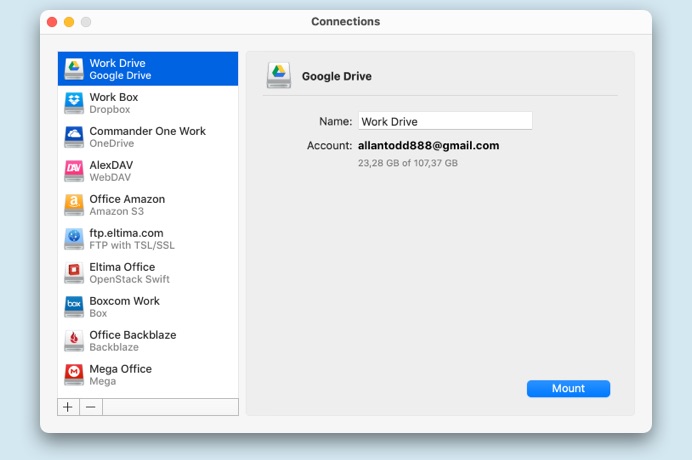Remove selected connection with minus button
Screen dimensions: 692x460
click(91, 407)
